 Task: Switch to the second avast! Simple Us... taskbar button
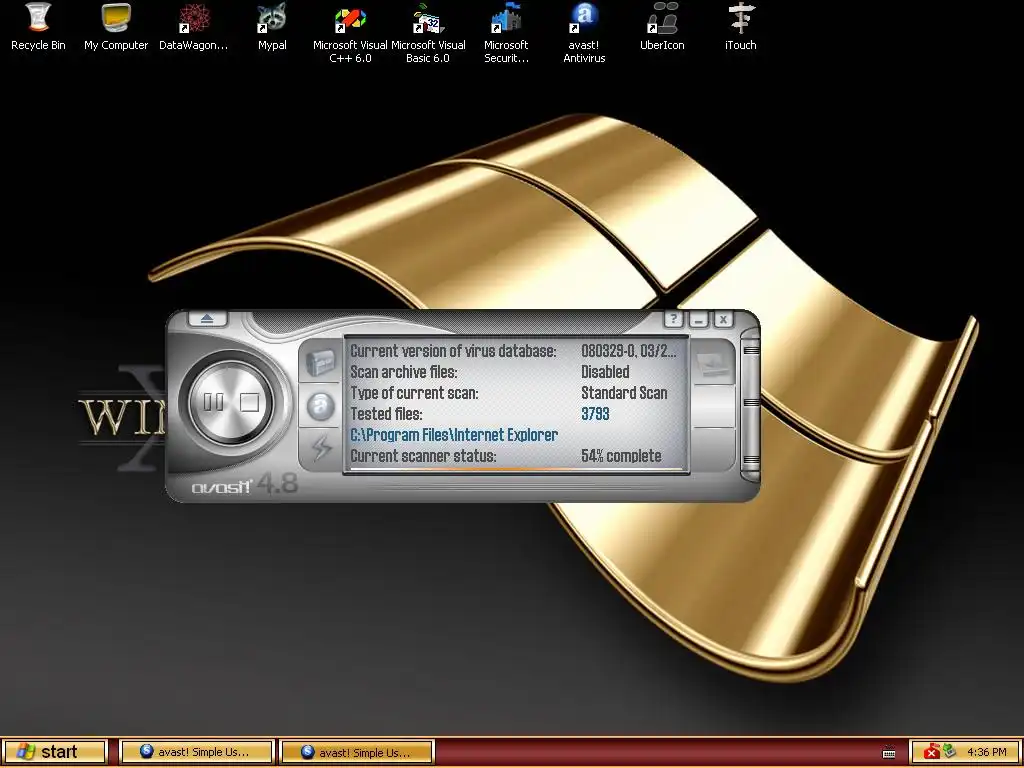(x=357, y=752)
